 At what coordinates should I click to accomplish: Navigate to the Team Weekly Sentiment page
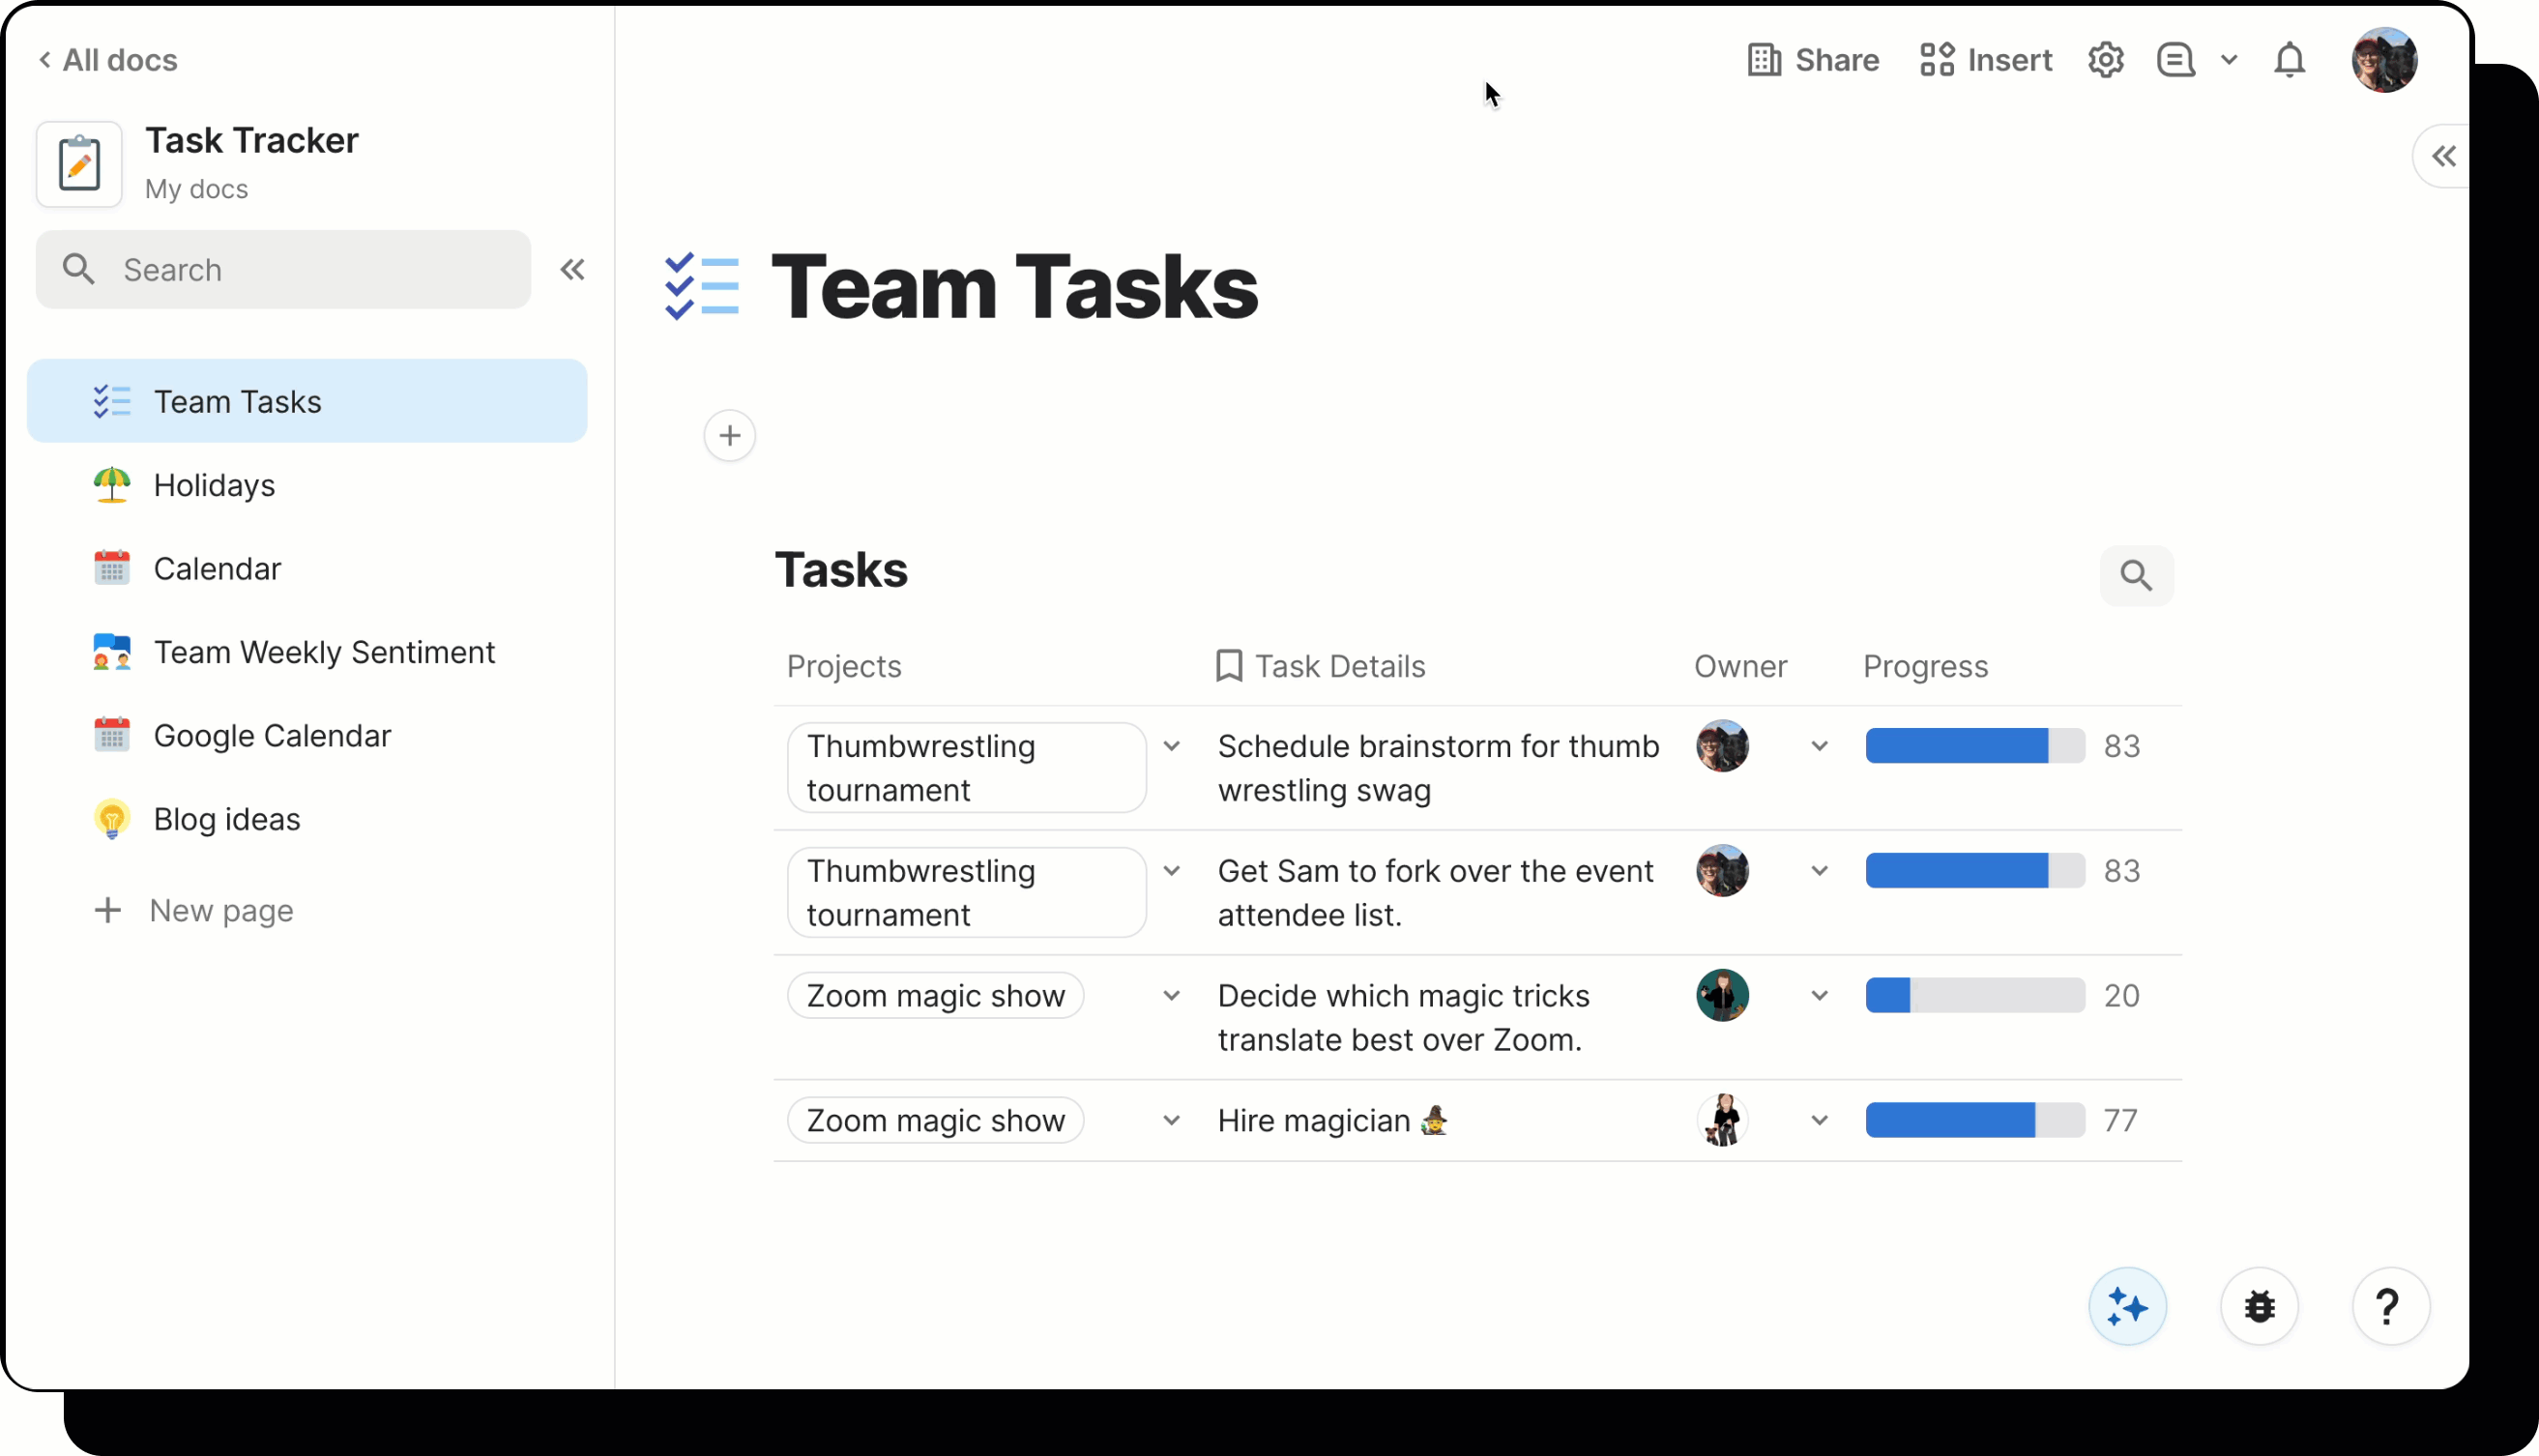(323, 652)
